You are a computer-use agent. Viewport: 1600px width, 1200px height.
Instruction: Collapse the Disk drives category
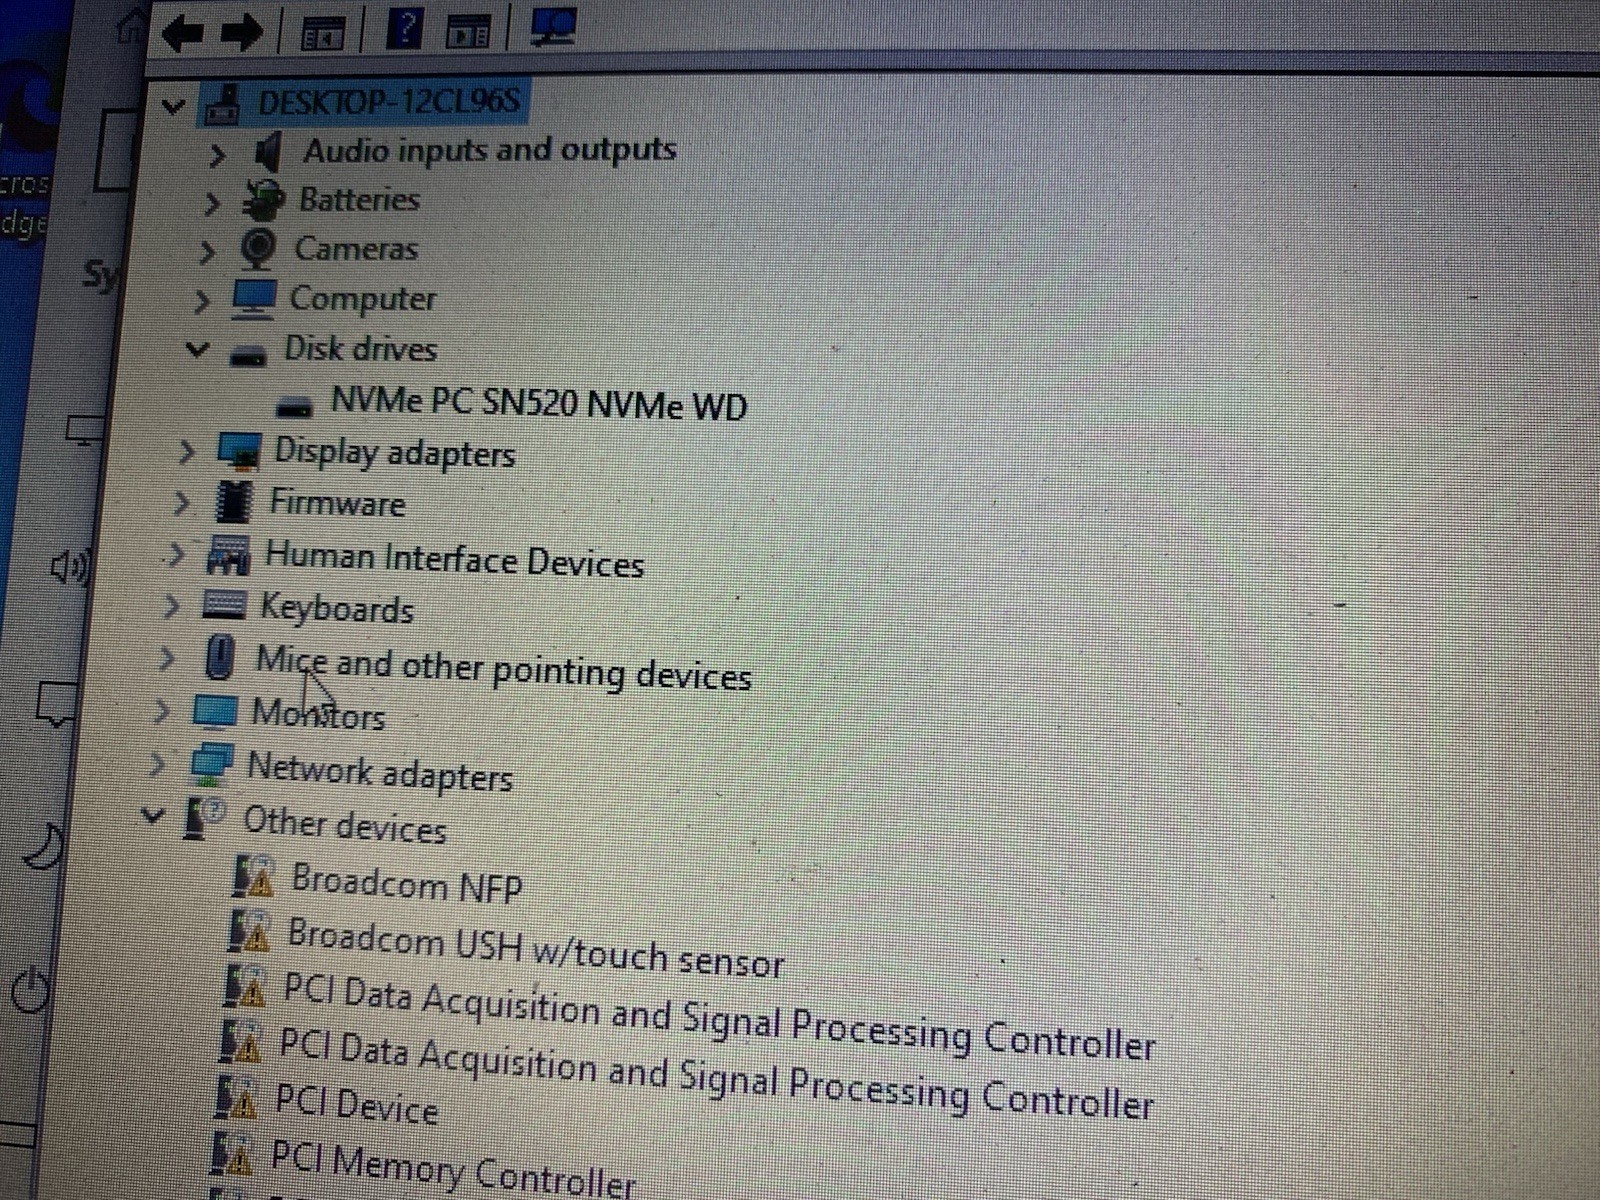[197, 349]
